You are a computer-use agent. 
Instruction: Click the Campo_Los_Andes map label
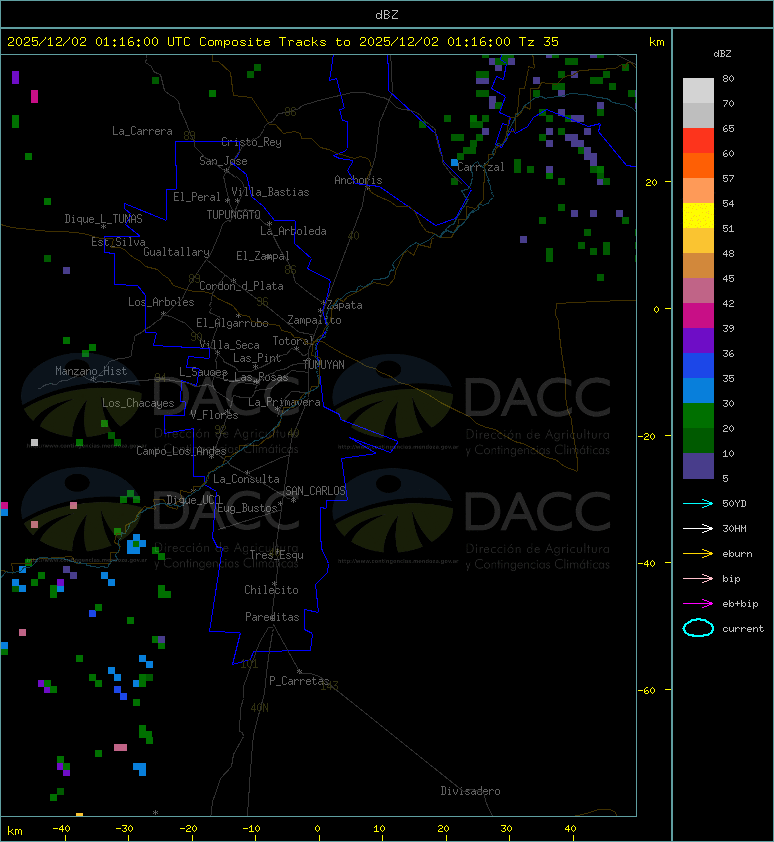click(181, 451)
